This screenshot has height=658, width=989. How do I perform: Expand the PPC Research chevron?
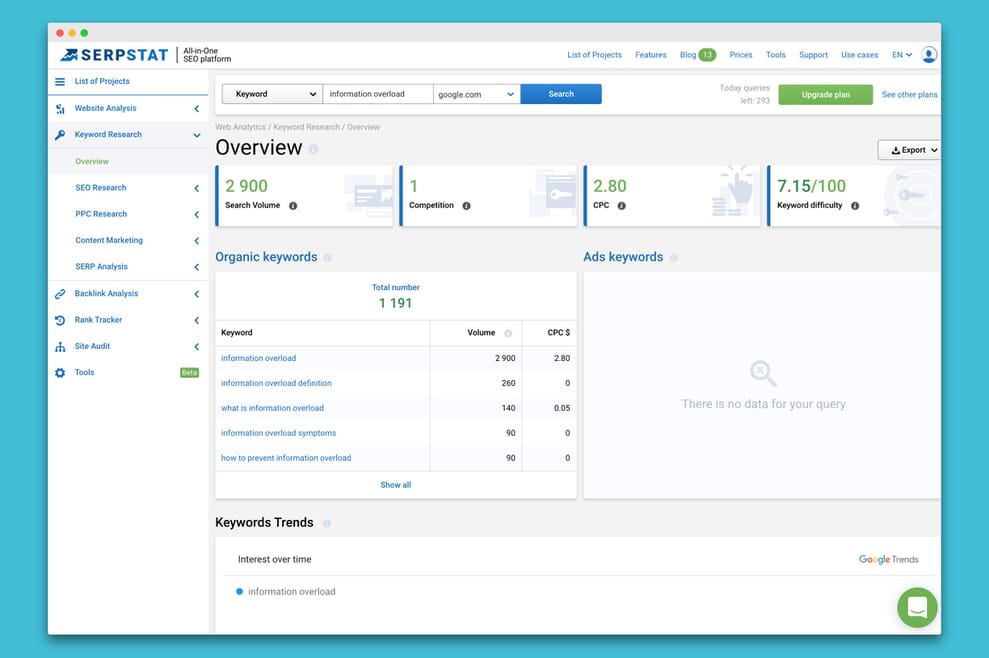pos(197,214)
